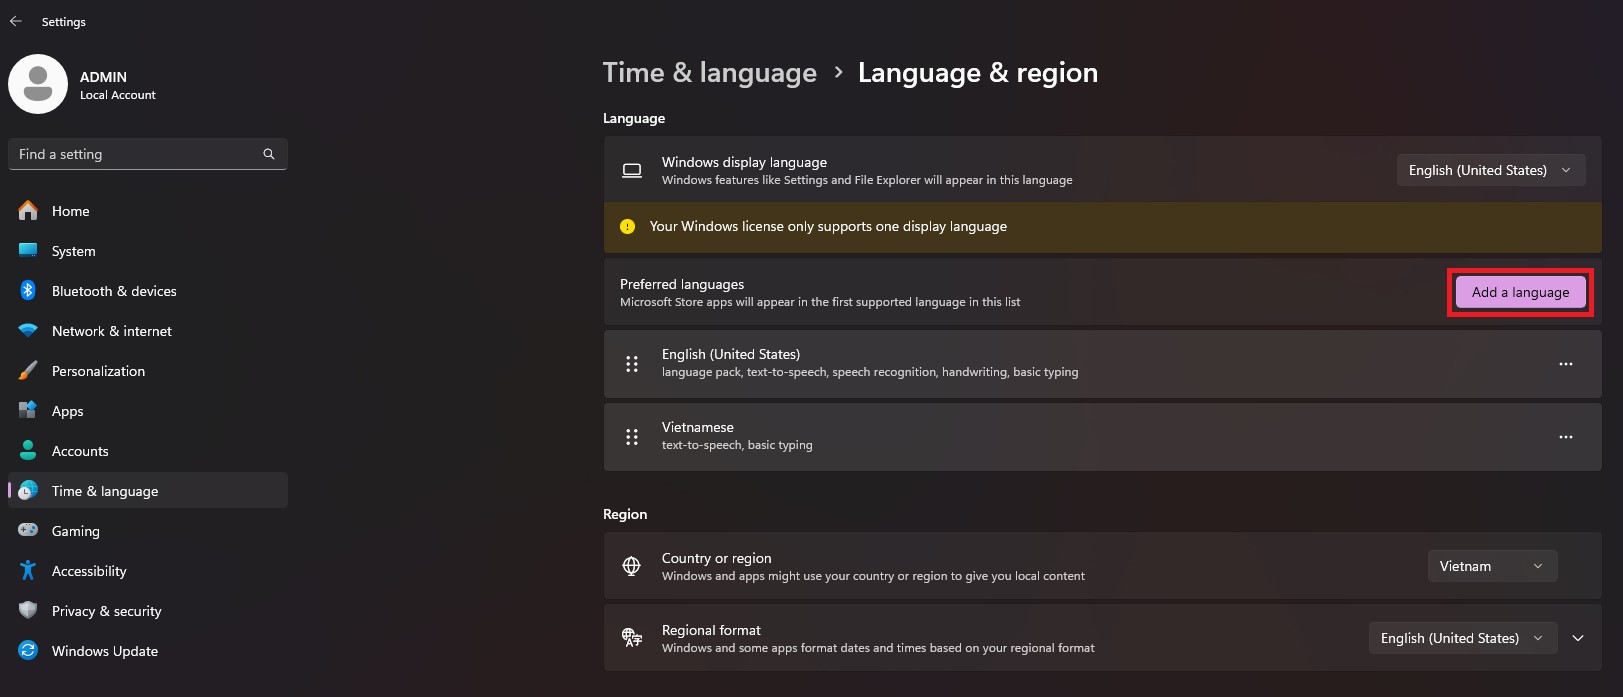Click the Local Account label
The image size is (1623, 697).
coord(118,95)
